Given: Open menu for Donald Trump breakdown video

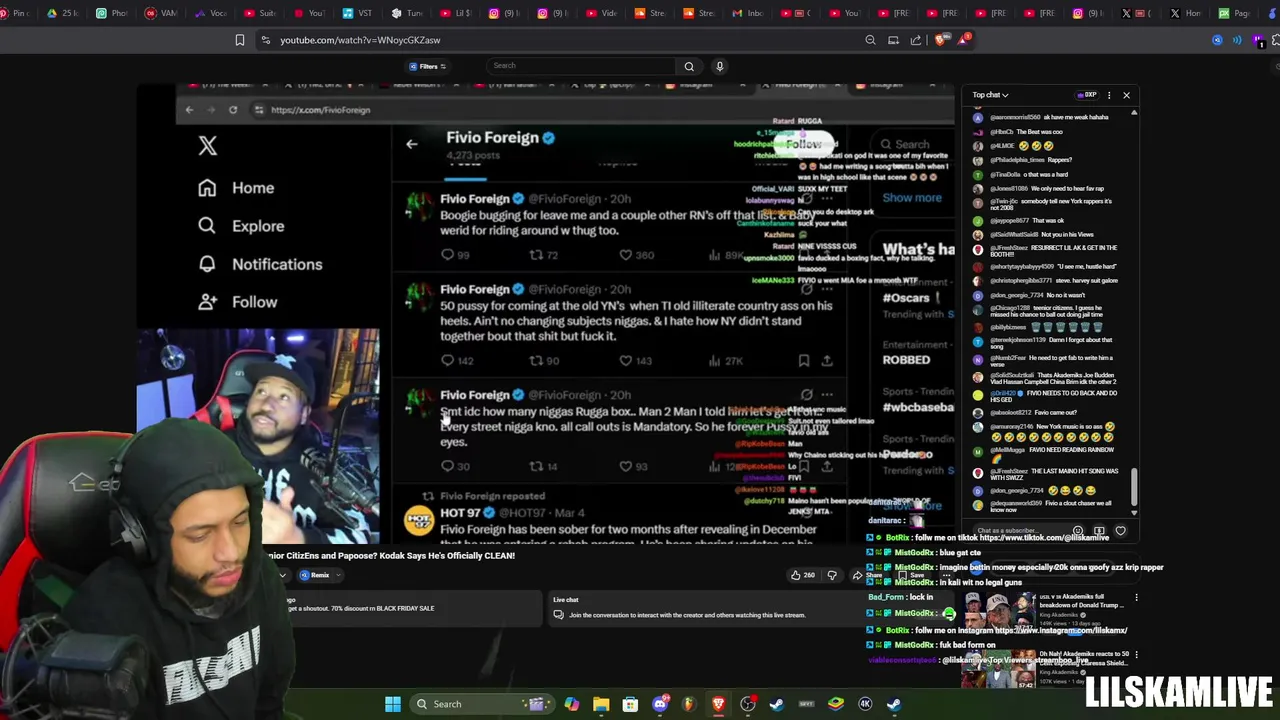Looking at the screenshot, I should click(1136, 598).
